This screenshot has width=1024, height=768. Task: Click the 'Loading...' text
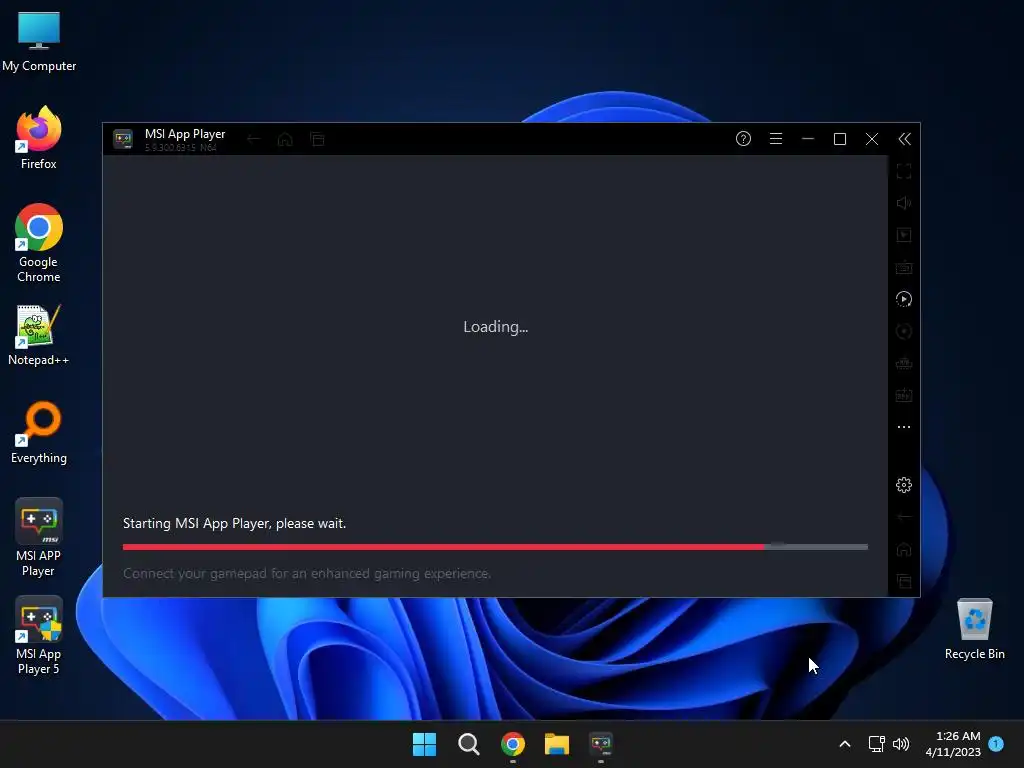click(x=496, y=327)
